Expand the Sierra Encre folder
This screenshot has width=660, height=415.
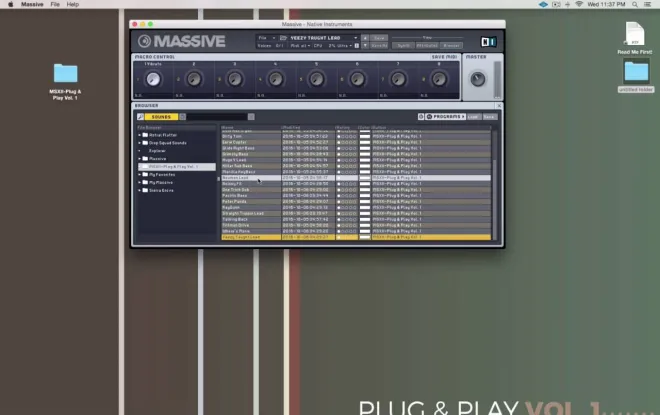coord(140,191)
